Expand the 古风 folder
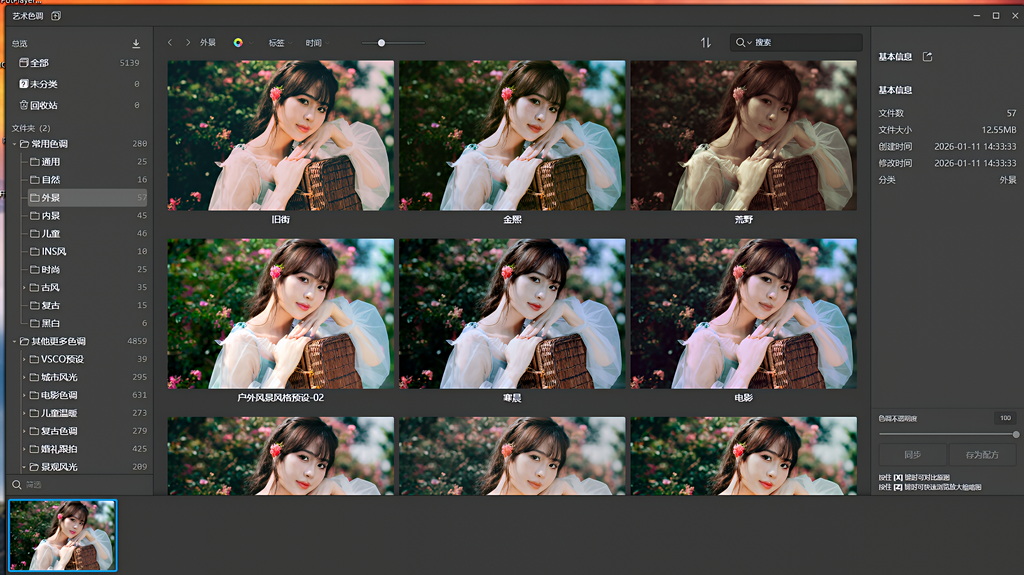 [24, 287]
